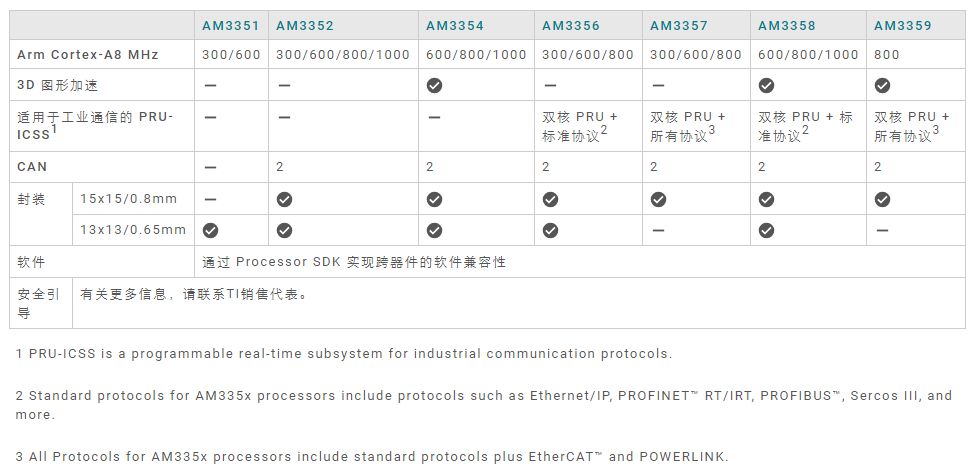
Task: Click 13x13/0.65mm checkmark for AM3358
Action: click(766, 230)
